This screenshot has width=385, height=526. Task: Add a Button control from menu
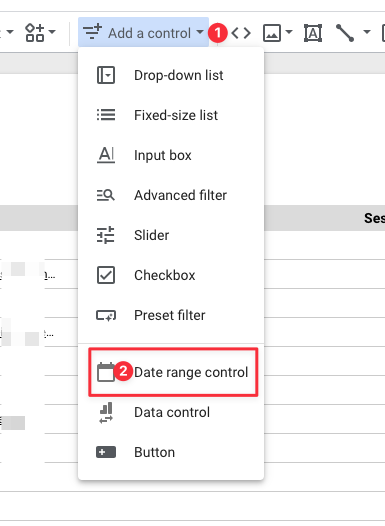tap(171, 452)
